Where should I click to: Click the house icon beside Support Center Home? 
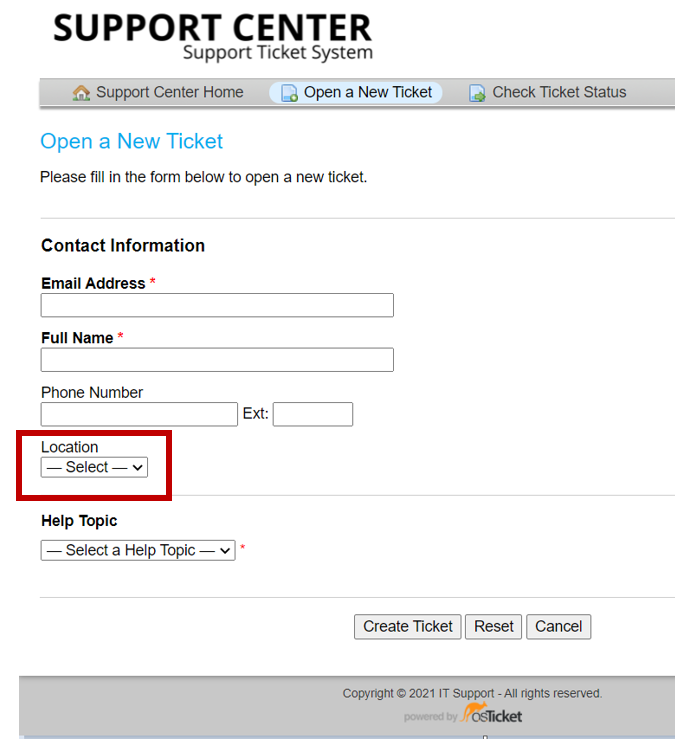click(x=82, y=93)
